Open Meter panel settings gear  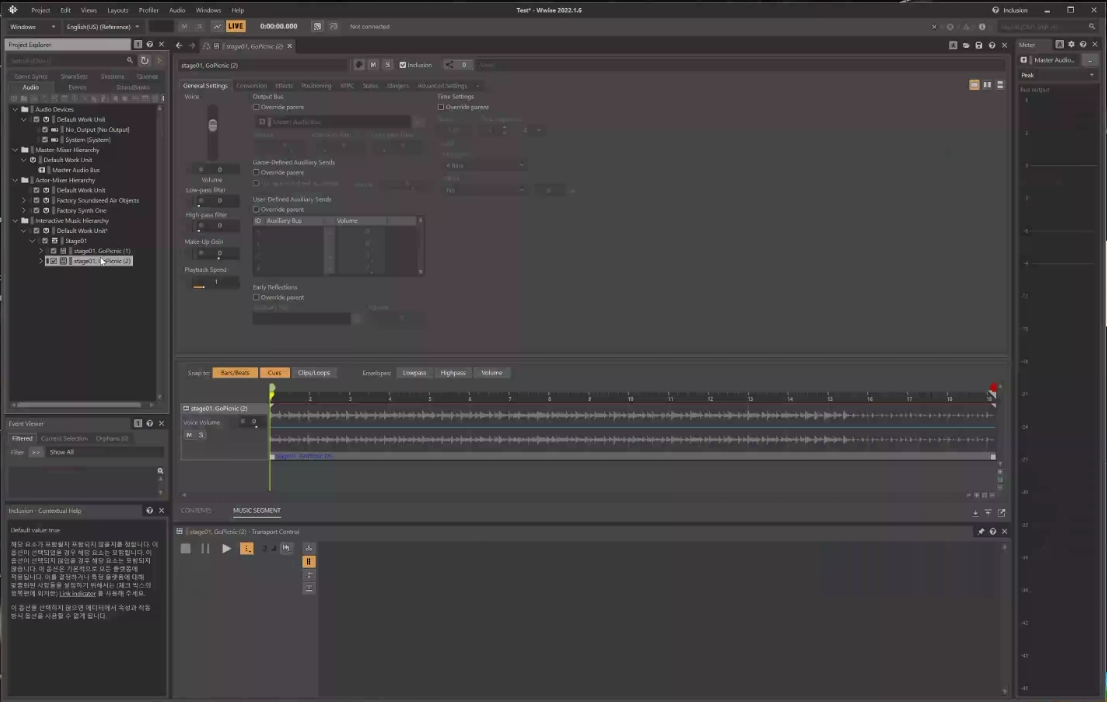click(1071, 44)
